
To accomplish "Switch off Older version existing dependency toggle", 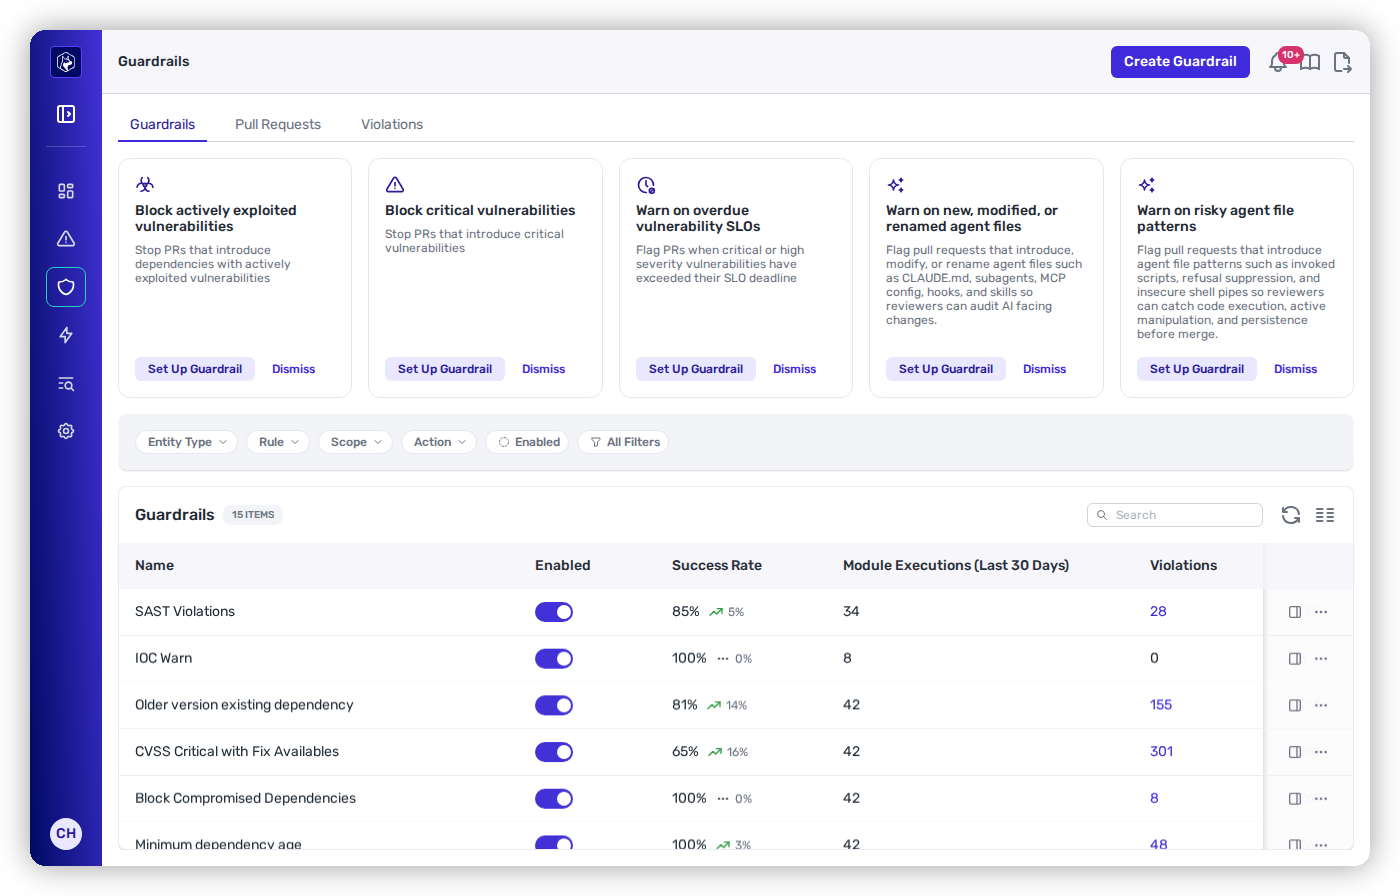I will coord(554,705).
